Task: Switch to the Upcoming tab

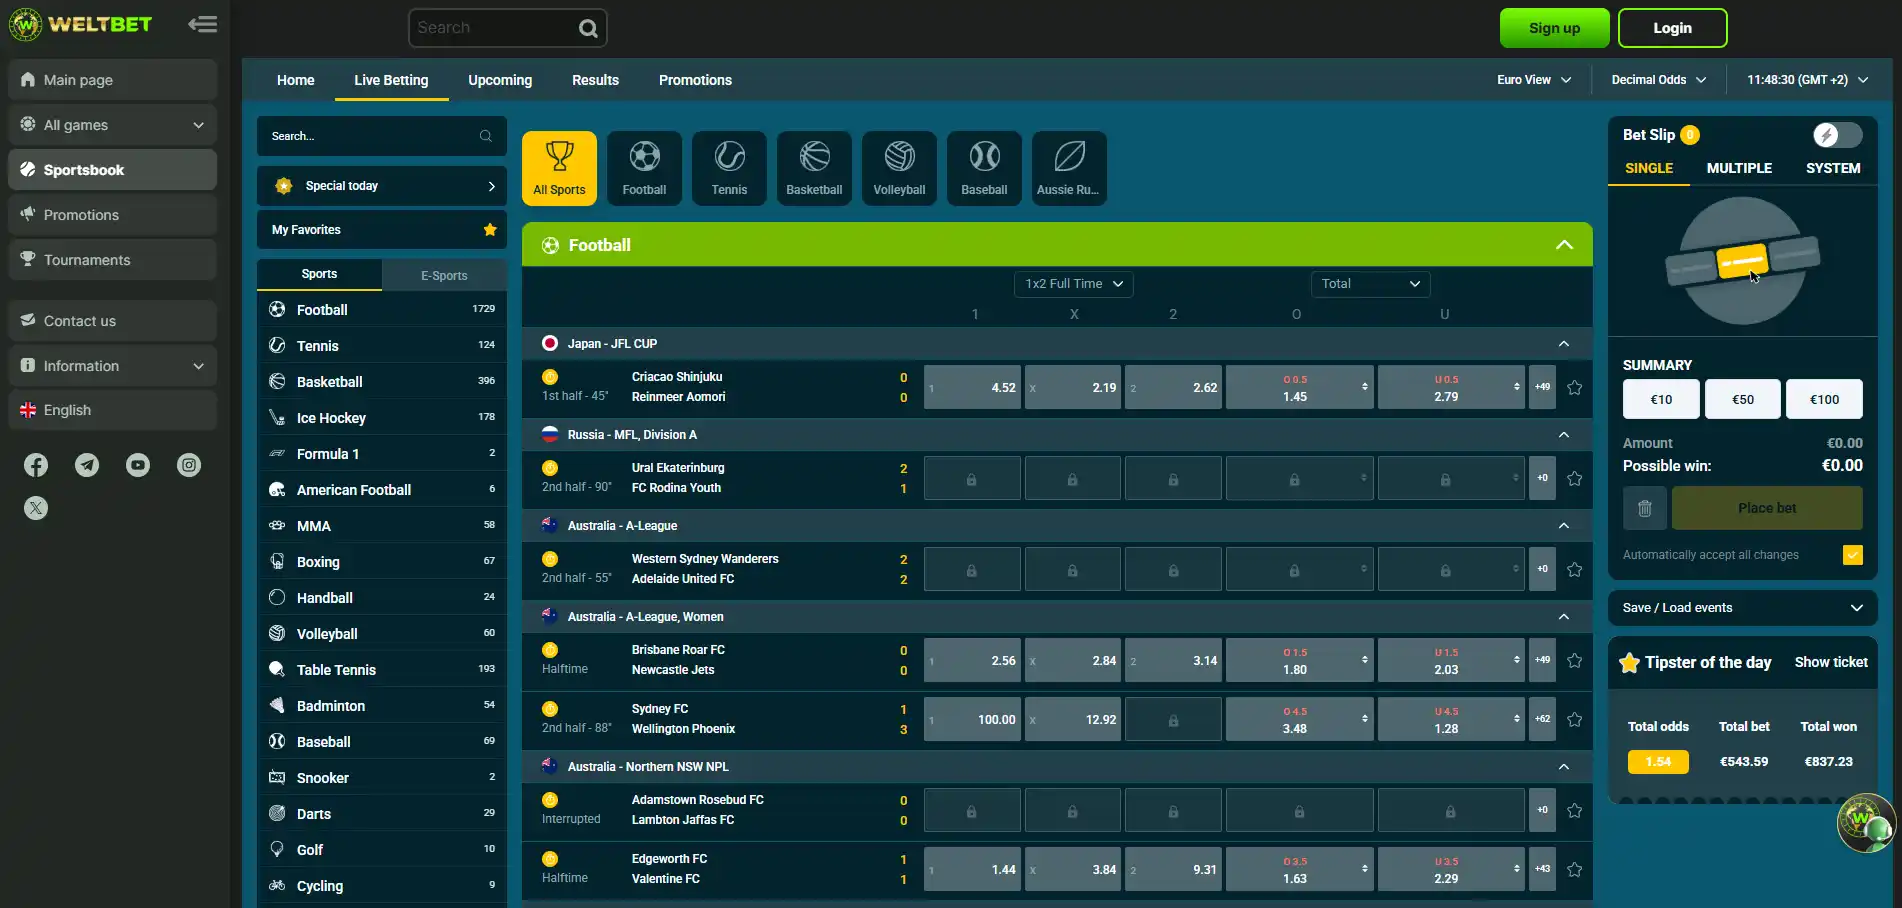Action: [500, 80]
